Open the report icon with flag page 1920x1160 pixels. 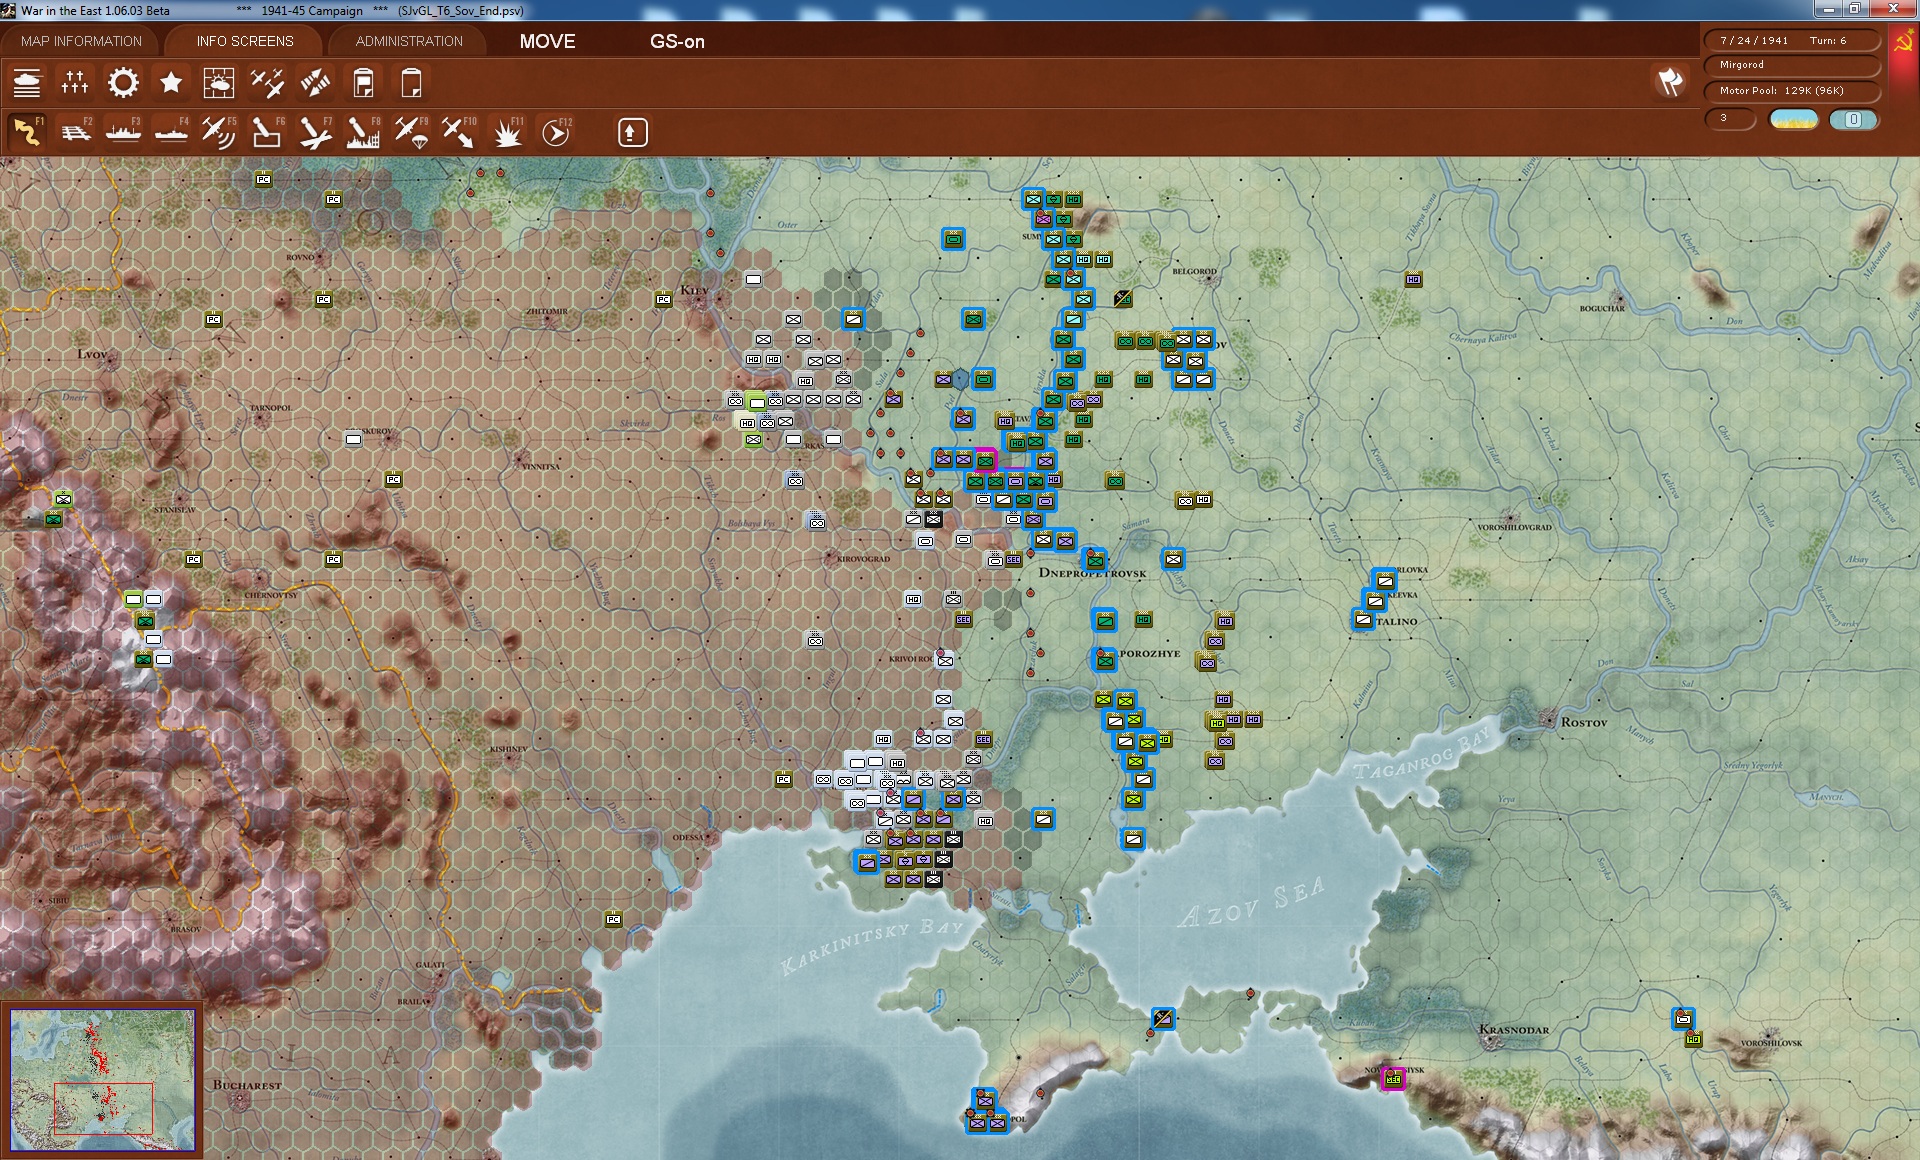(x=363, y=83)
